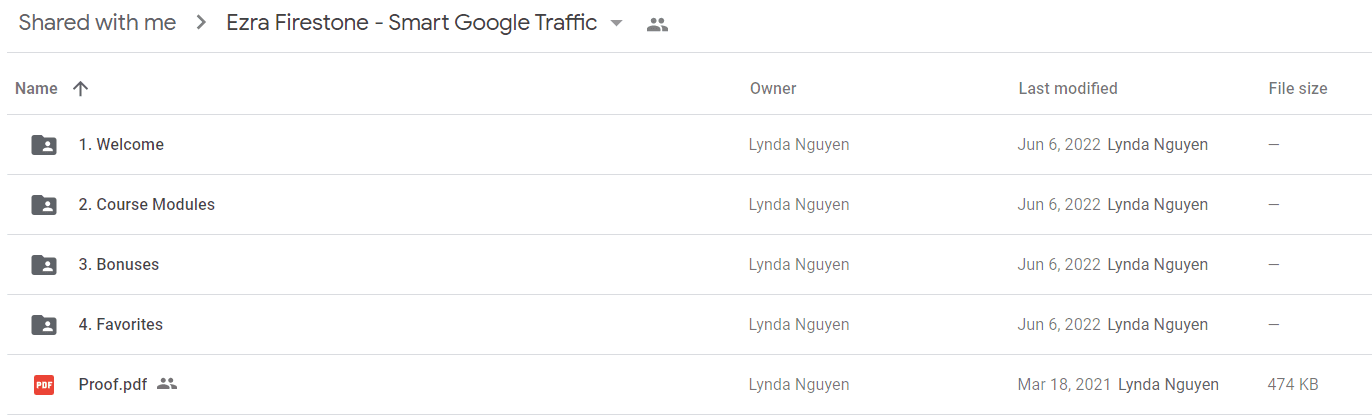Click the File size column header
The image size is (1372, 416).
point(1298,88)
